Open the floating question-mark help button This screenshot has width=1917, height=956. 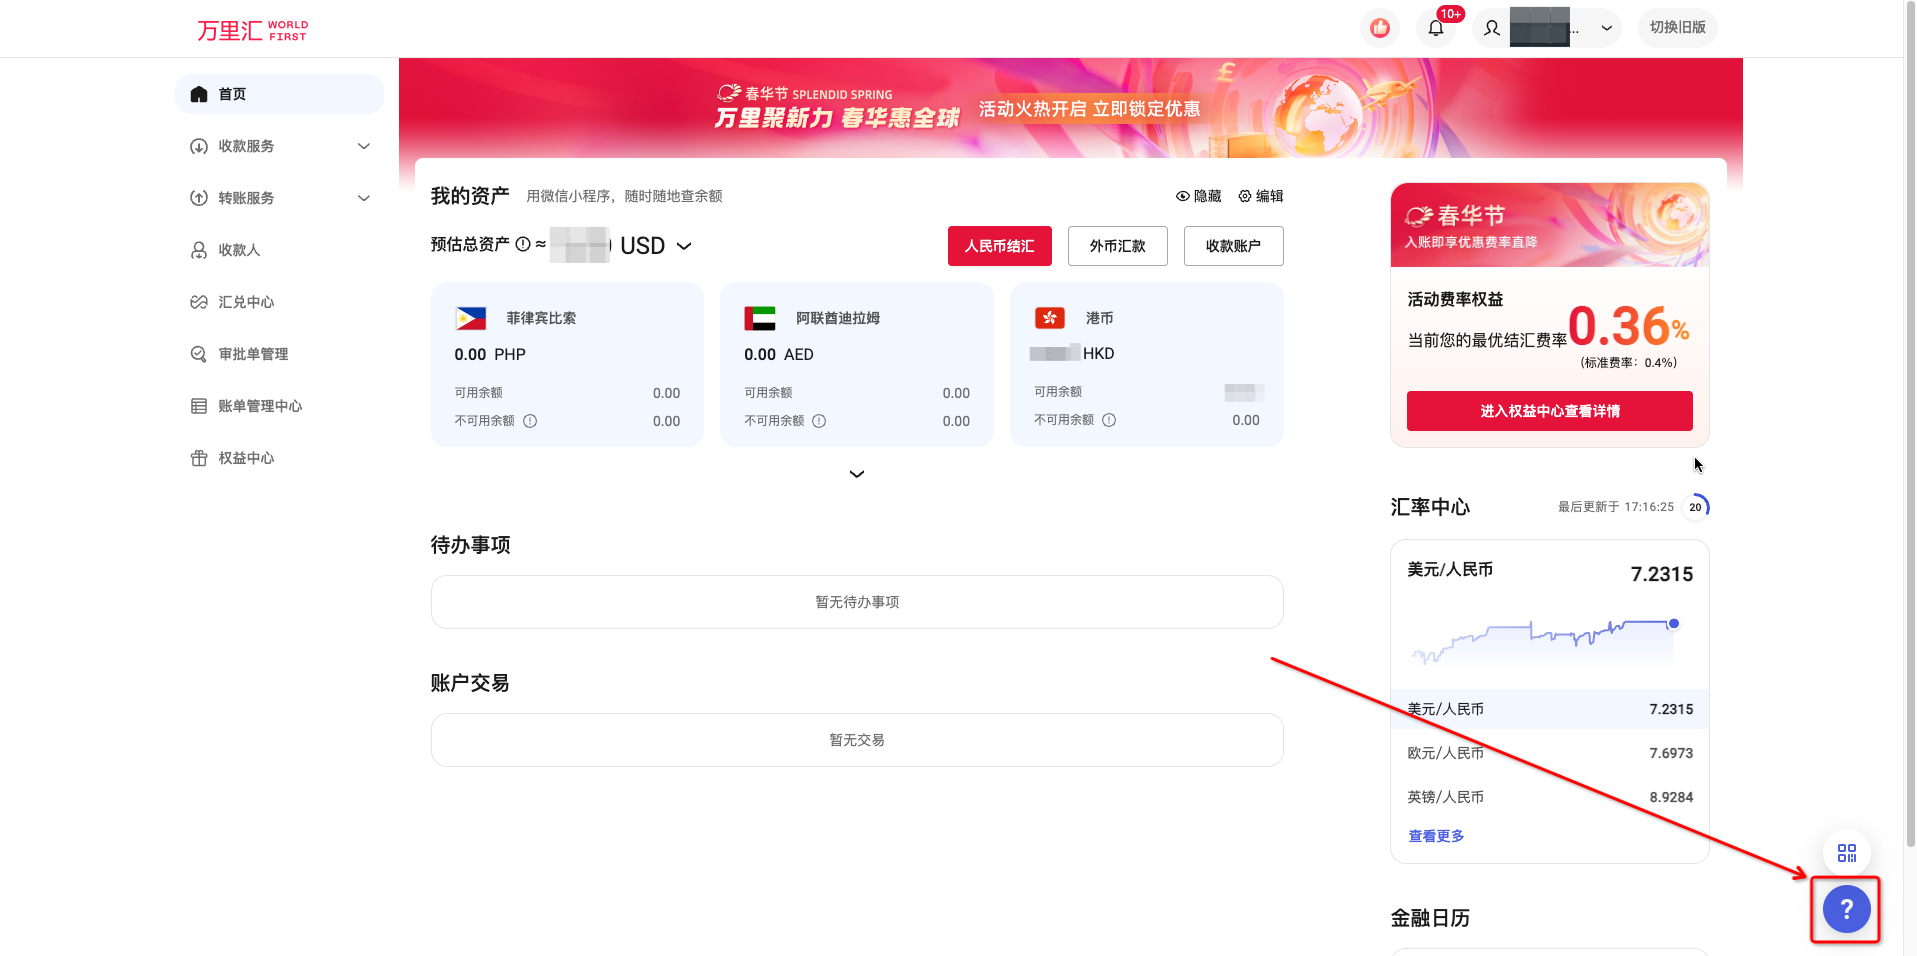1845,909
